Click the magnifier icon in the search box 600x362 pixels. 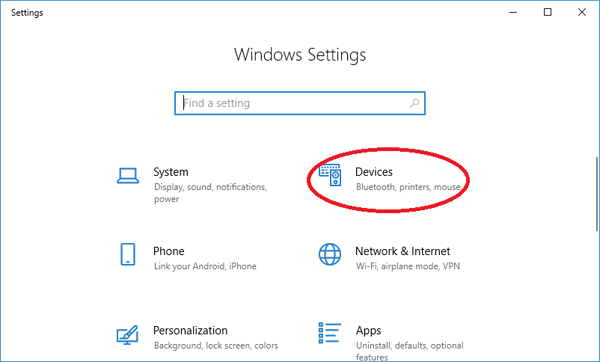pyautogui.click(x=414, y=103)
